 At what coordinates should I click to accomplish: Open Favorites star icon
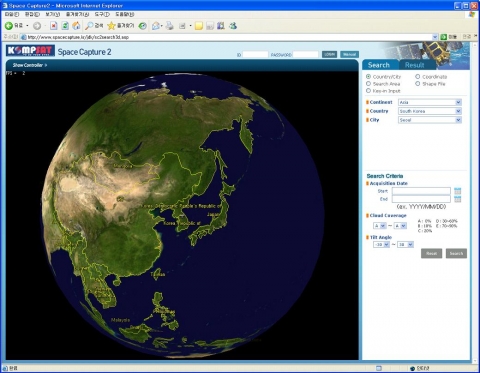(x=111, y=26)
